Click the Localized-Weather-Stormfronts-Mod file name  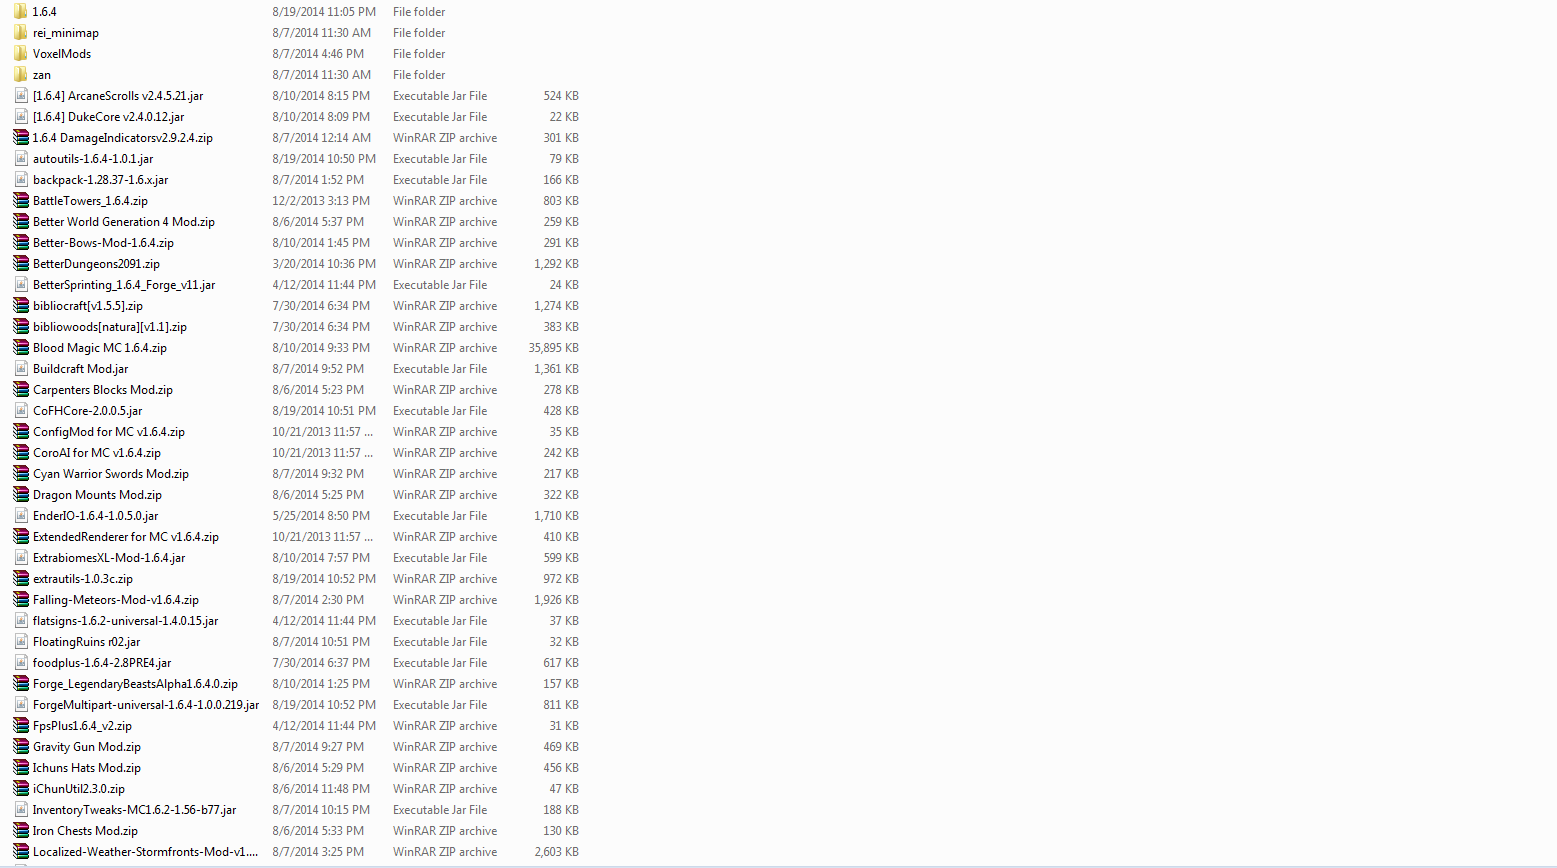pyautogui.click(x=146, y=852)
